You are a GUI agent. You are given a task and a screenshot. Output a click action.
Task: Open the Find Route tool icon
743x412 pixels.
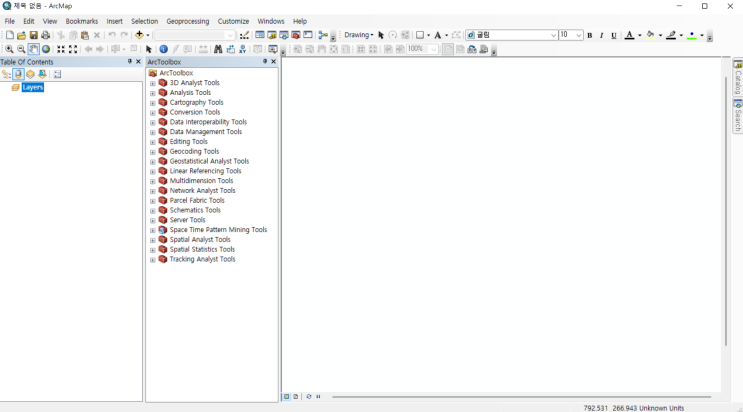(x=230, y=49)
